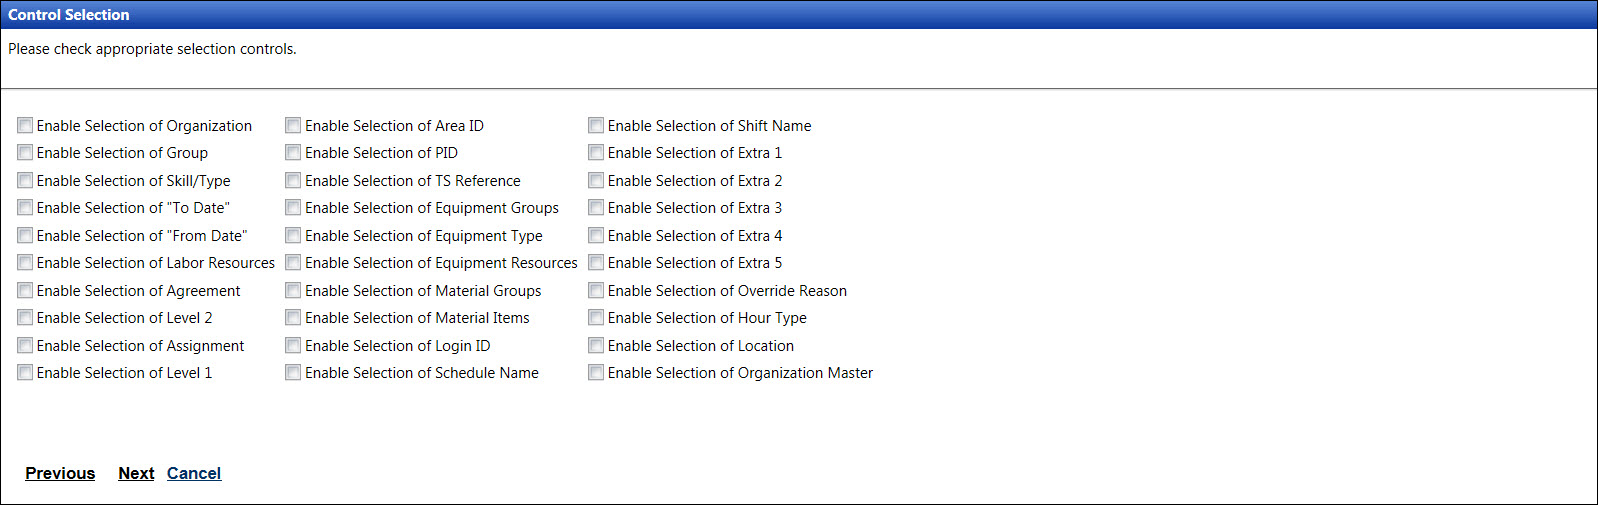Toggle Enable Selection of Material Items

(x=293, y=318)
